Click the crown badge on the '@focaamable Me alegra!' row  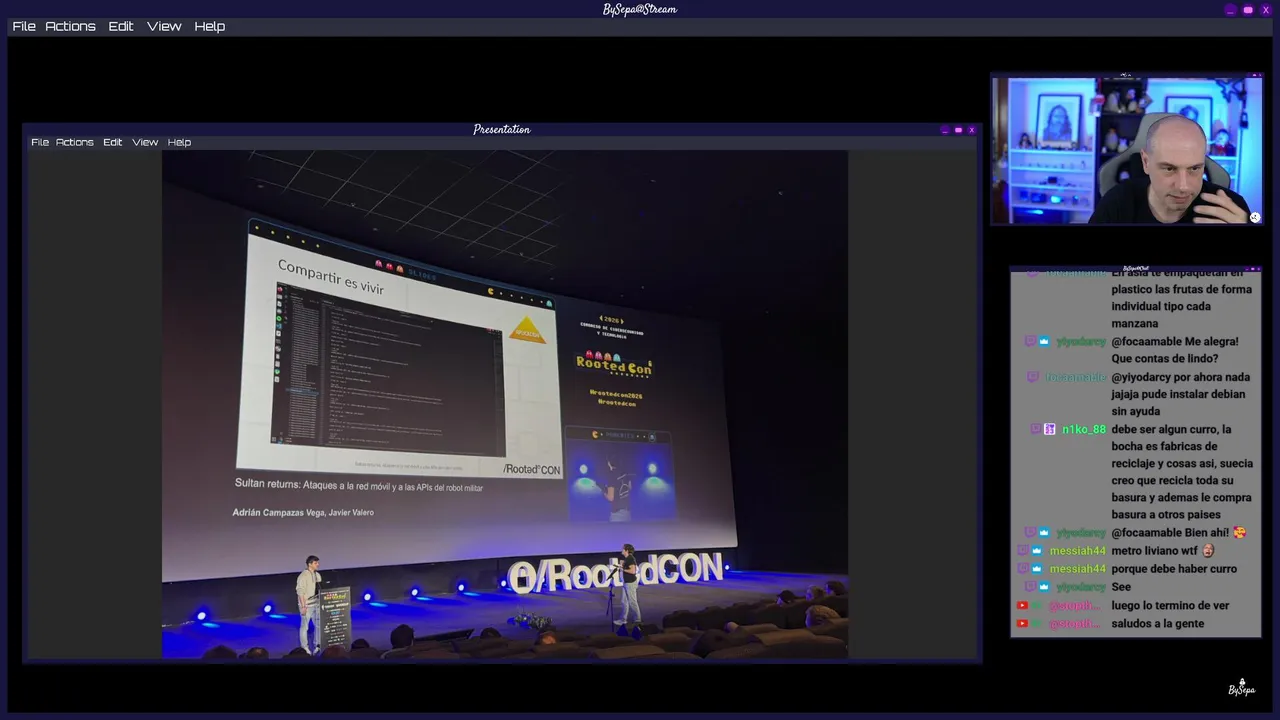point(1044,341)
